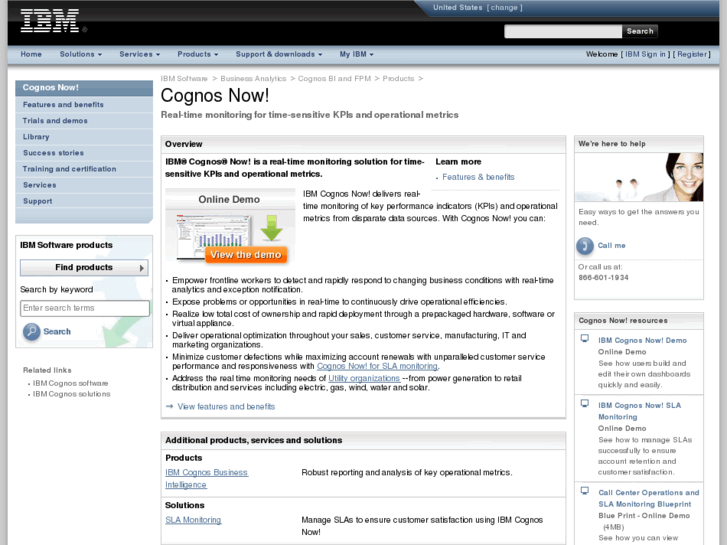
Task: Click the top search input field
Action: click(563, 31)
